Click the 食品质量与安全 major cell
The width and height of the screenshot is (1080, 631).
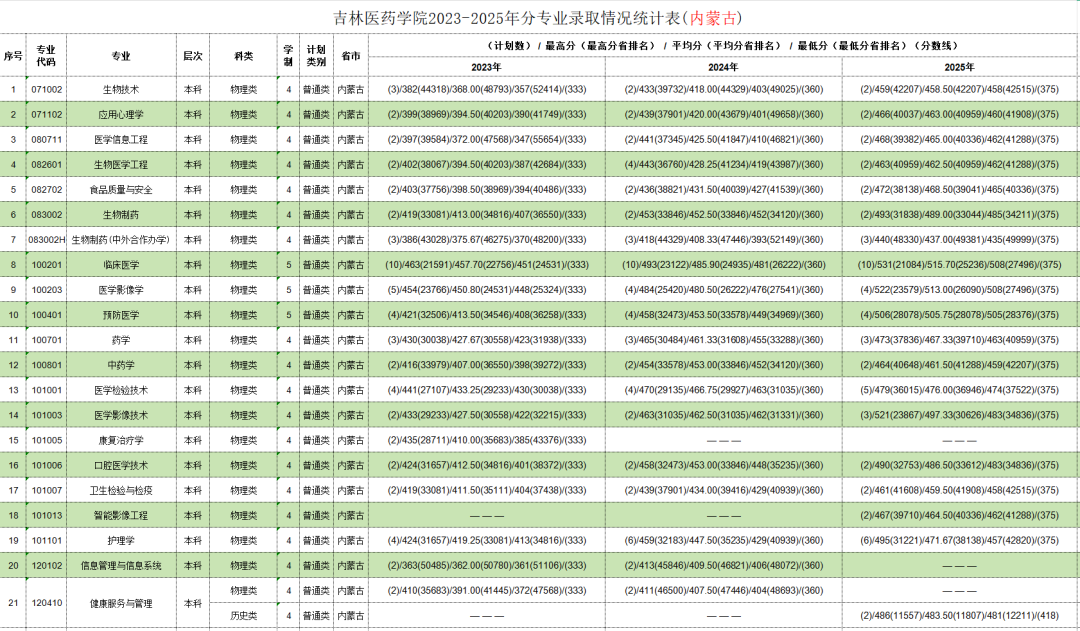point(121,189)
